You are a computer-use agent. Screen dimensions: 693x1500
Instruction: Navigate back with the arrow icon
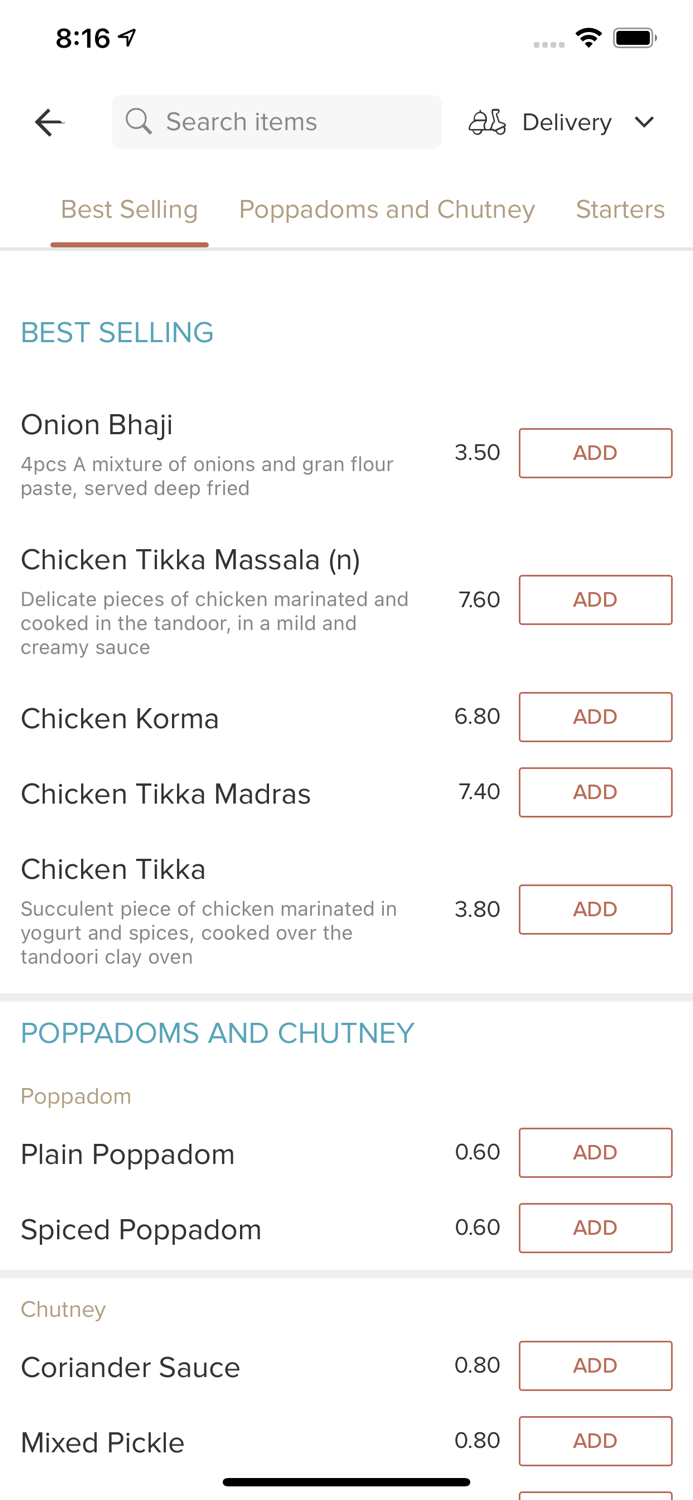pyautogui.click(x=48, y=122)
